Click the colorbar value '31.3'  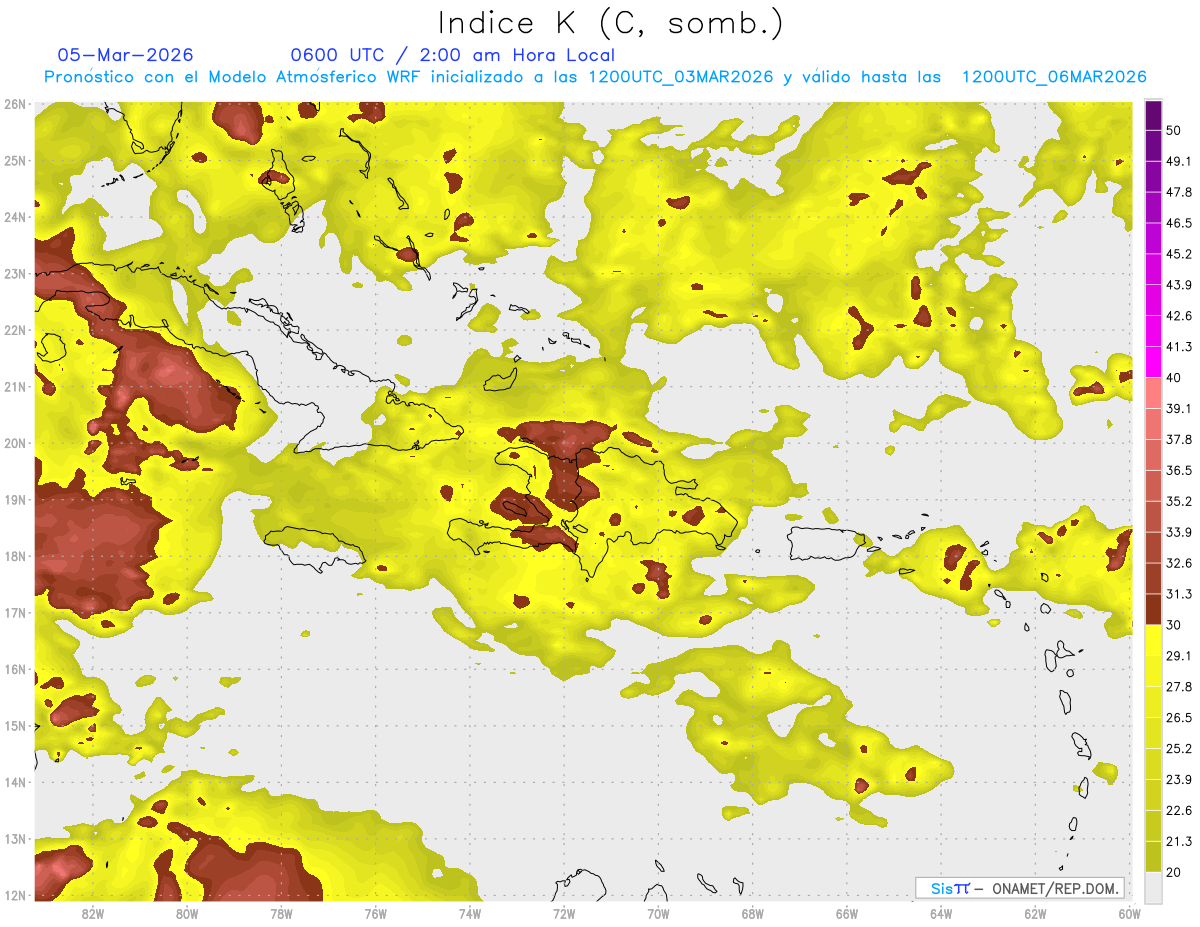tap(1179, 594)
